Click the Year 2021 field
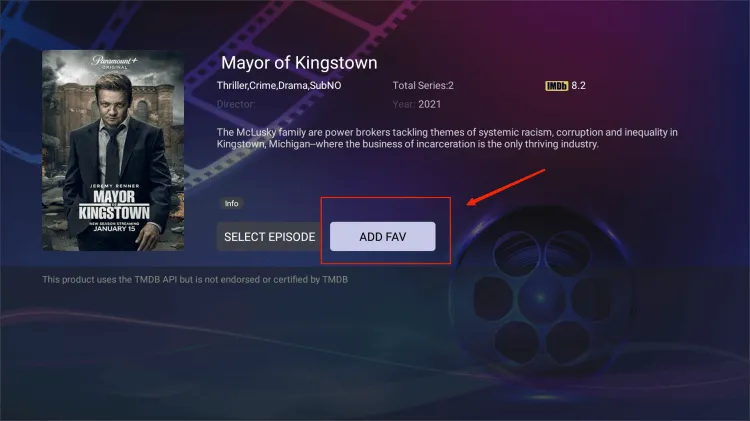This screenshot has height=421, width=750. [417, 104]
